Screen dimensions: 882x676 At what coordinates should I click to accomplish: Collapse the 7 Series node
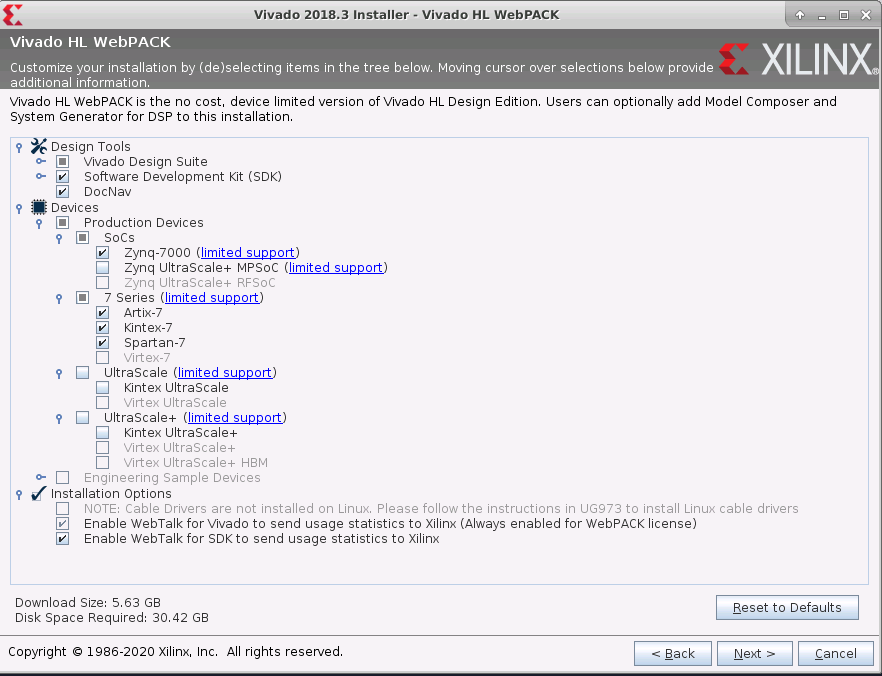coord(59,299)
